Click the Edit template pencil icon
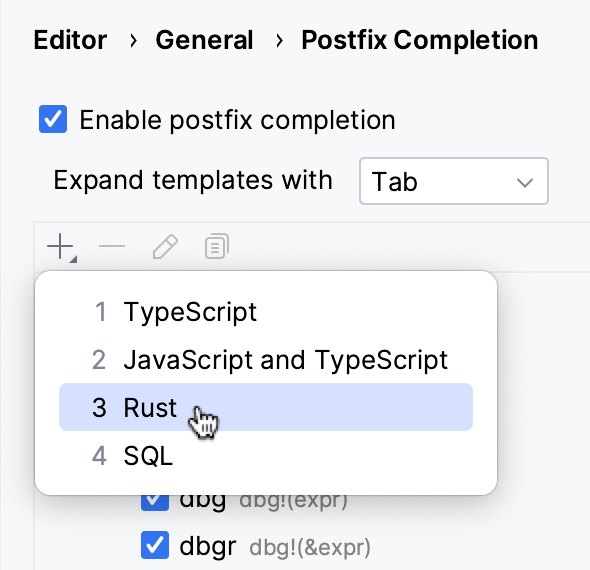This screenshot has width=590, height=570. tap(165, 246)
